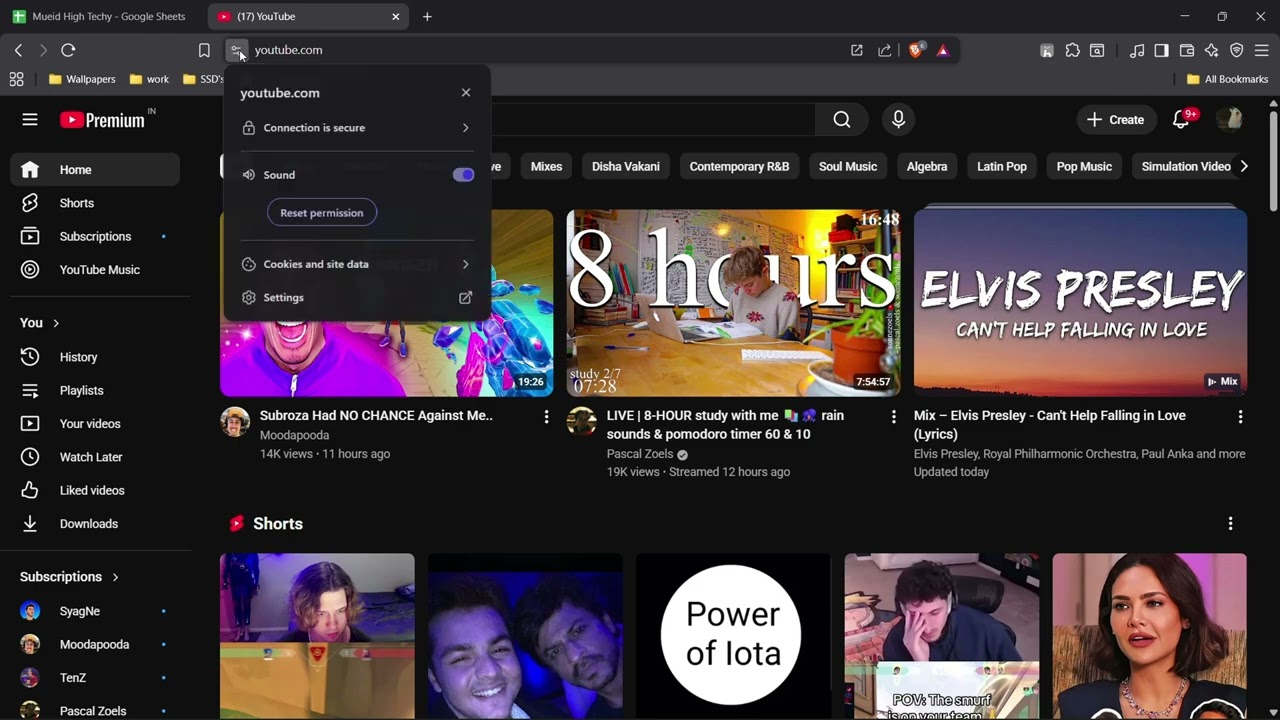
Task: Select Simulation Video chip
Action: tap(1186, 167)
